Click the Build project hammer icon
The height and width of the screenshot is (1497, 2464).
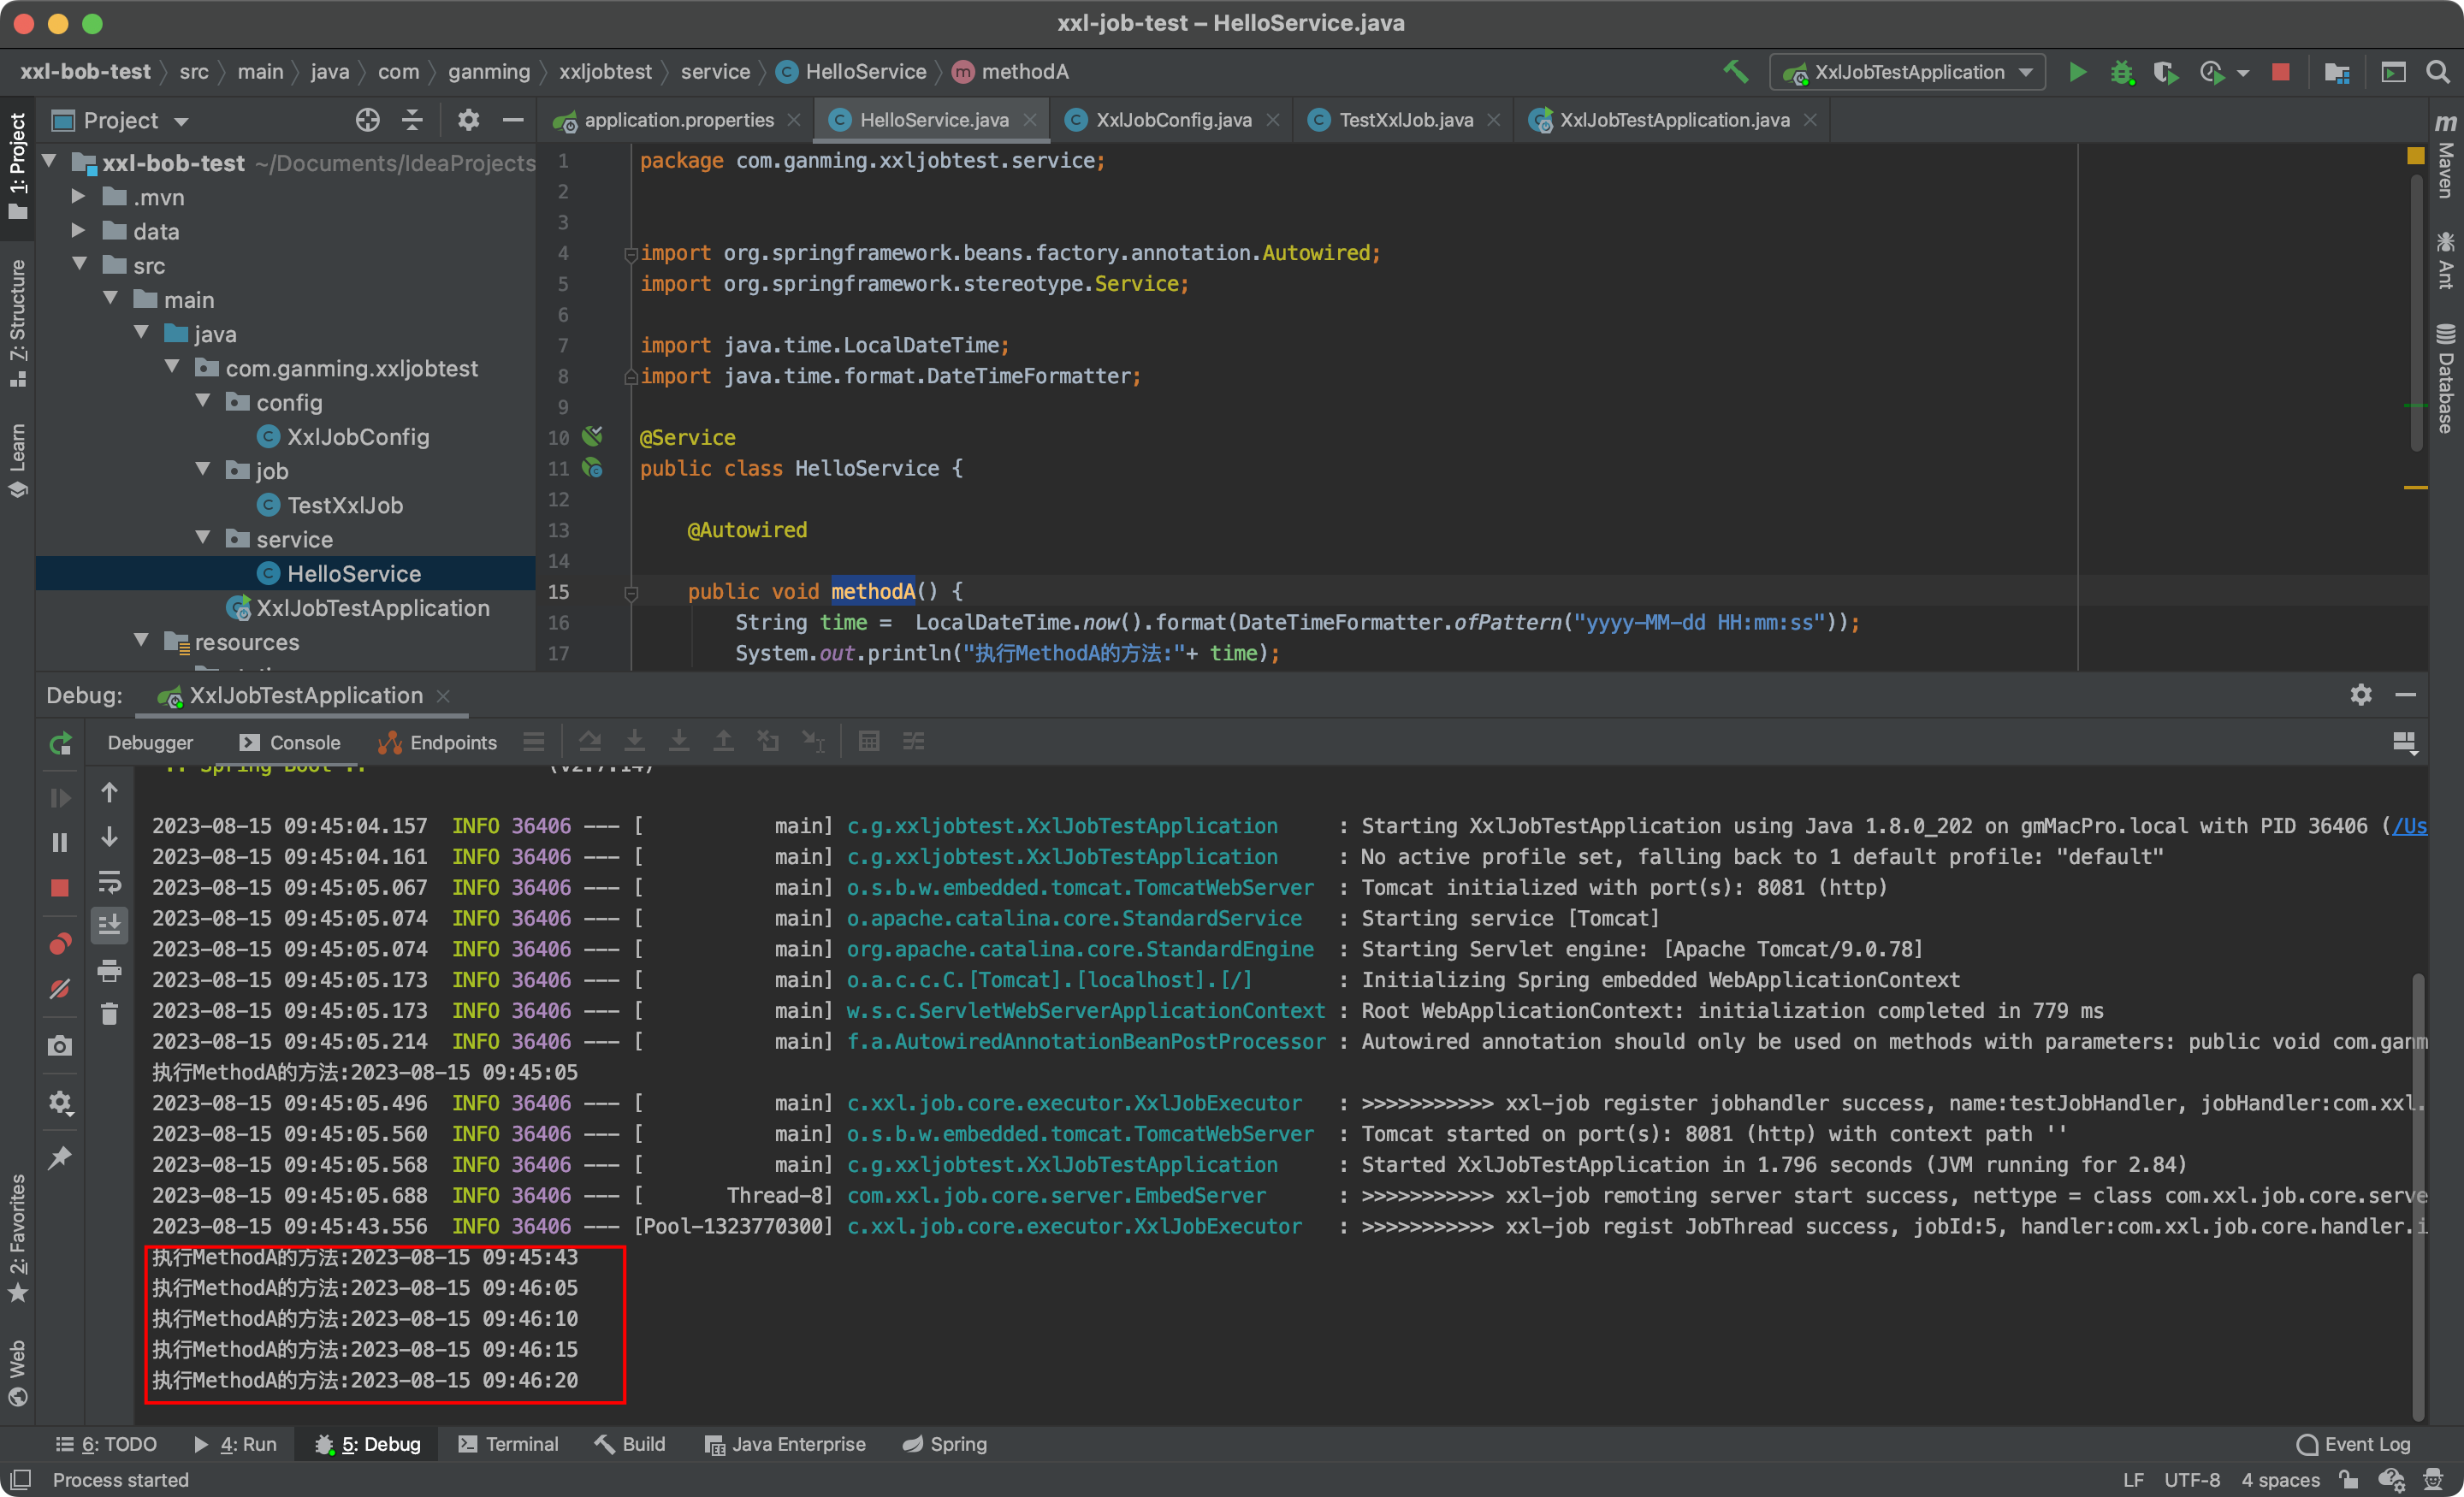pyautogui.click(x=1735, y=72)
